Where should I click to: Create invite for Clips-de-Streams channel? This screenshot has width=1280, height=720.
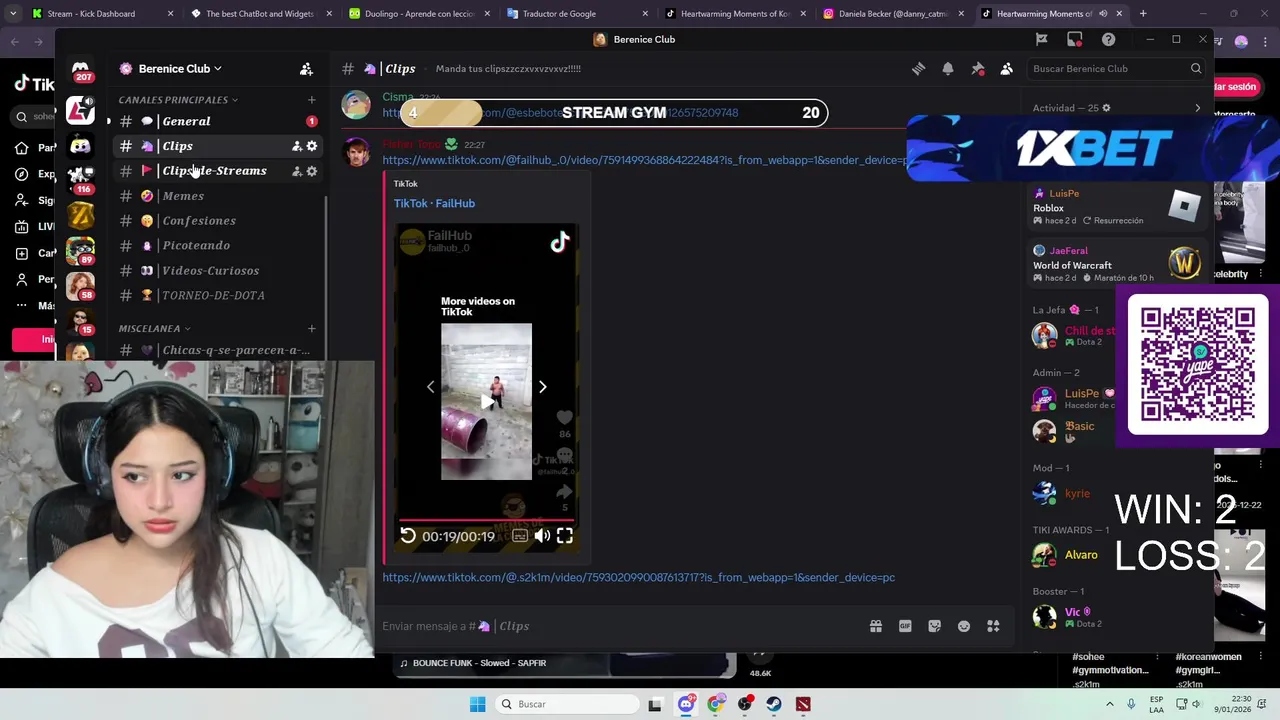pyautogui.click(x=297, y=171)
